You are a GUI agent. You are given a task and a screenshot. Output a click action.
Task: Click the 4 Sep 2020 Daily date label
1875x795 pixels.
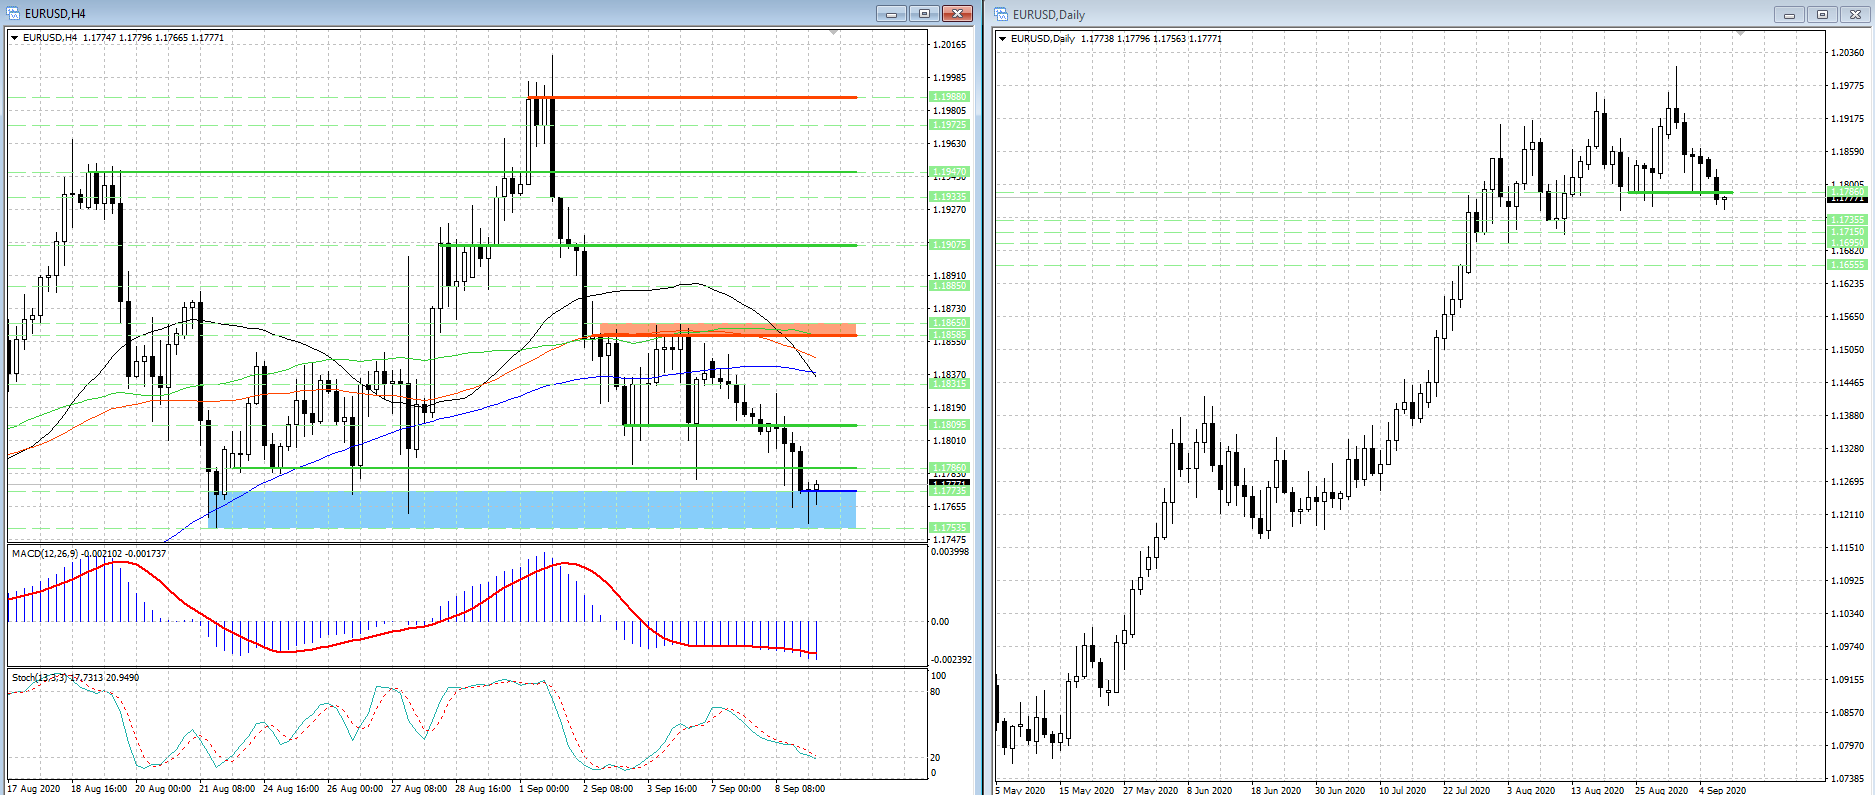(1722, 789)
